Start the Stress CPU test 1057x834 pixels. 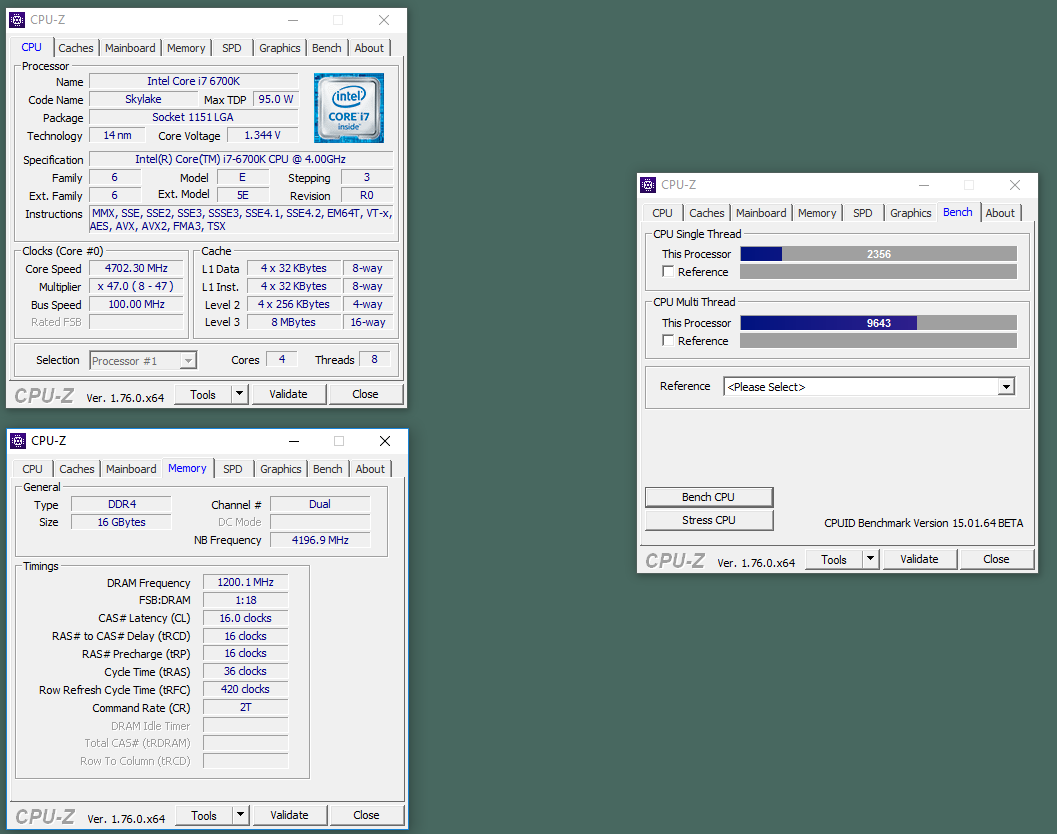708,520
